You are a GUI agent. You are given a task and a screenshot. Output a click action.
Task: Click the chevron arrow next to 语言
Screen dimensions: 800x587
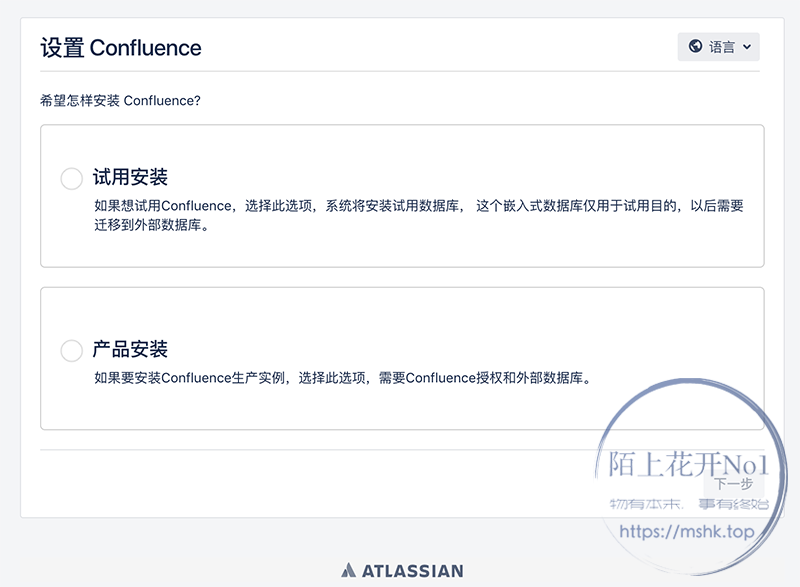(747, 47)
